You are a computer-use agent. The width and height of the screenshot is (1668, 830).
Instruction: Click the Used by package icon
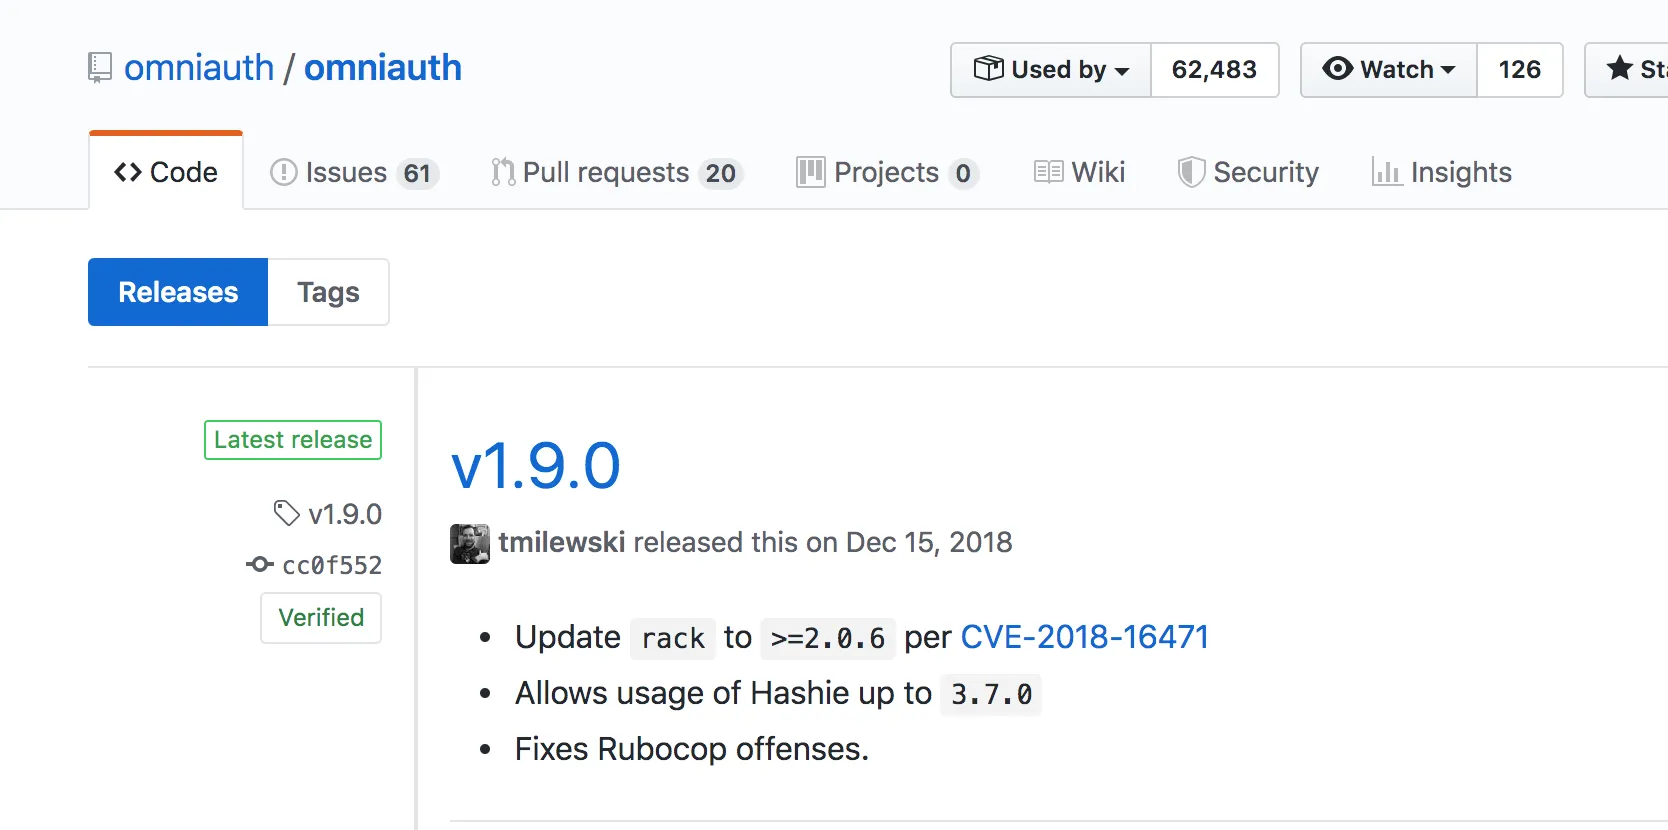[x=988, y=69]
